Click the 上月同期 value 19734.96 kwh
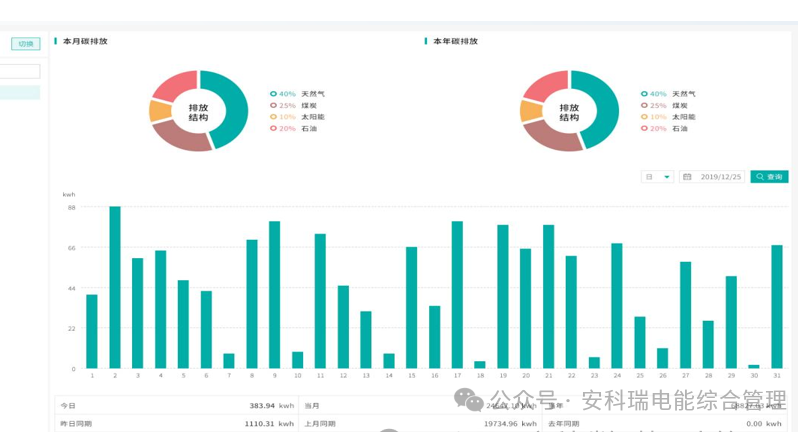 click(x=510, y=423)
